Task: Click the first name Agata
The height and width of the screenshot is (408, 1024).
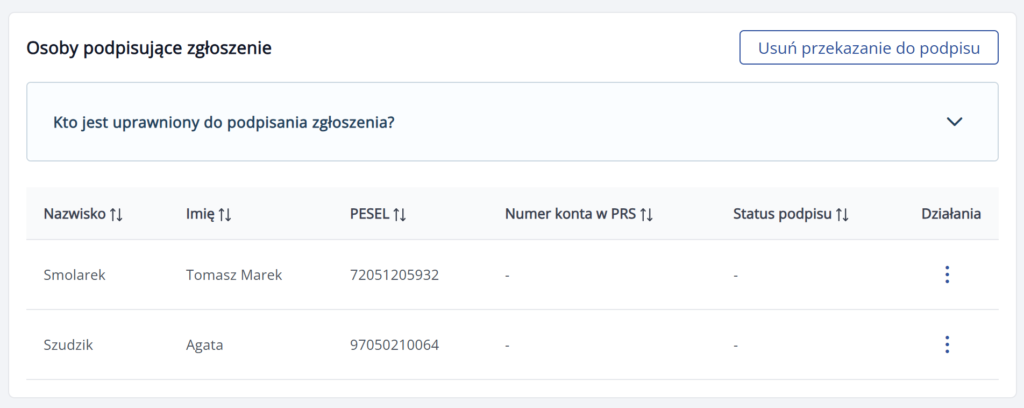Action: pos(204,345)
